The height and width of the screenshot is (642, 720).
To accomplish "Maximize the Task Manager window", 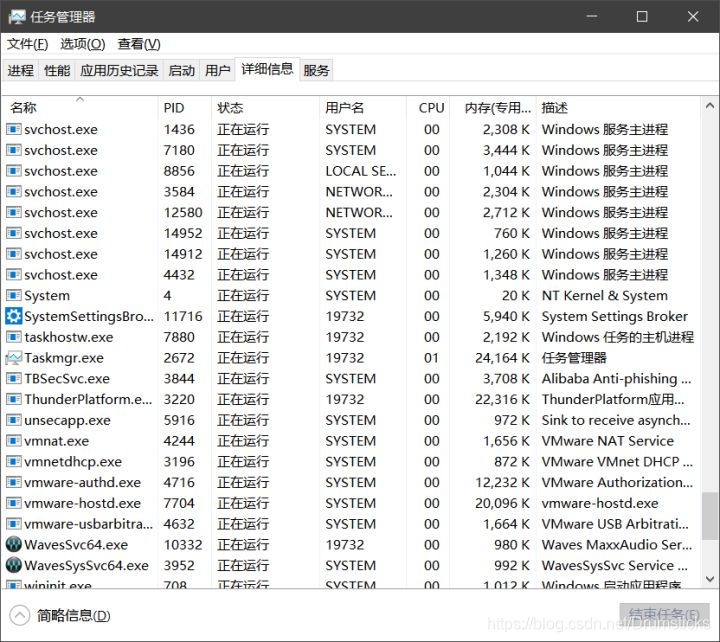I will click(x=642, y=17).
